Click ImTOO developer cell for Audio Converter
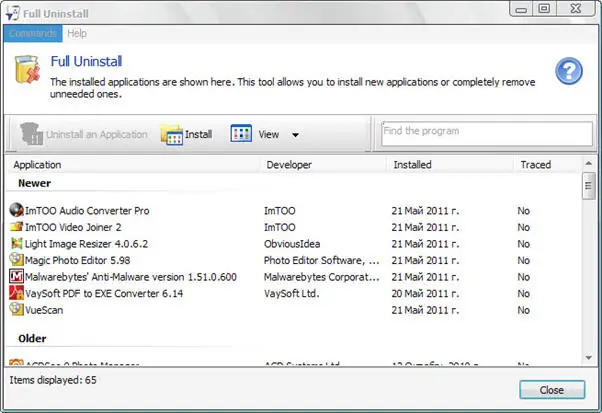The width and height of the screenshot is (602, 413). coord(280,211)
